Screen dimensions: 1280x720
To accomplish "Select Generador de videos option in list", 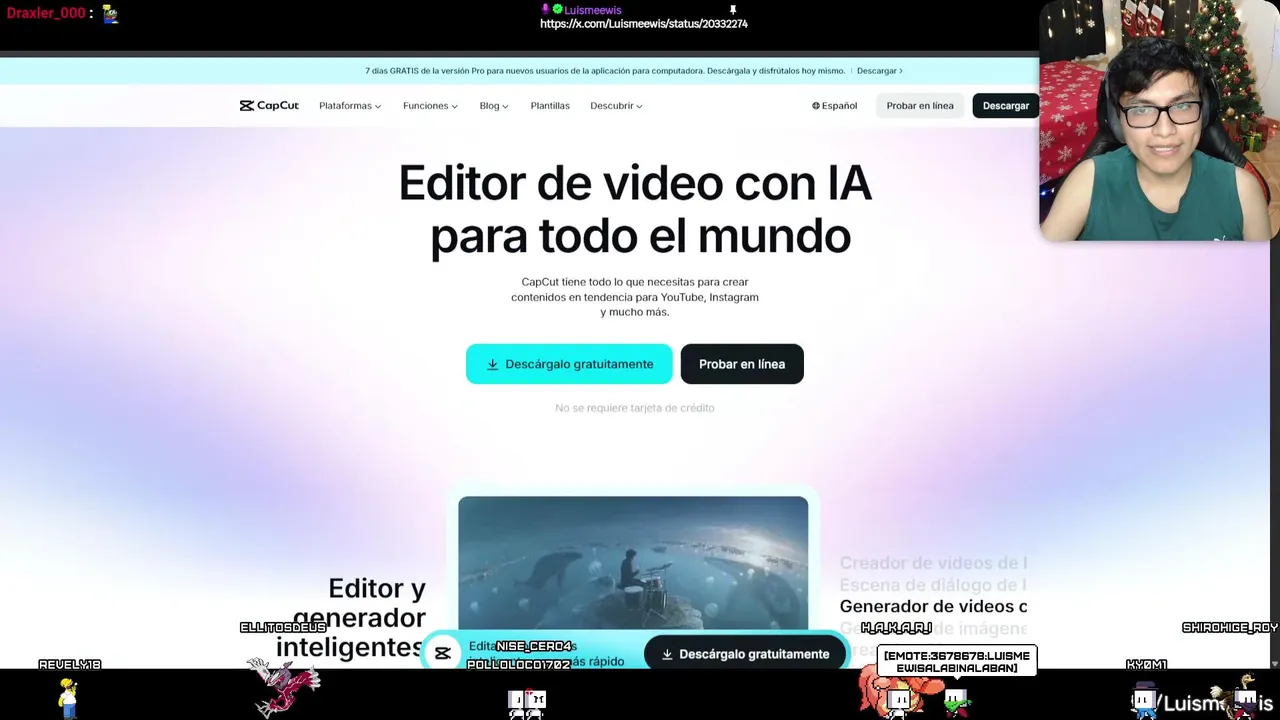I will click(933, 606).
